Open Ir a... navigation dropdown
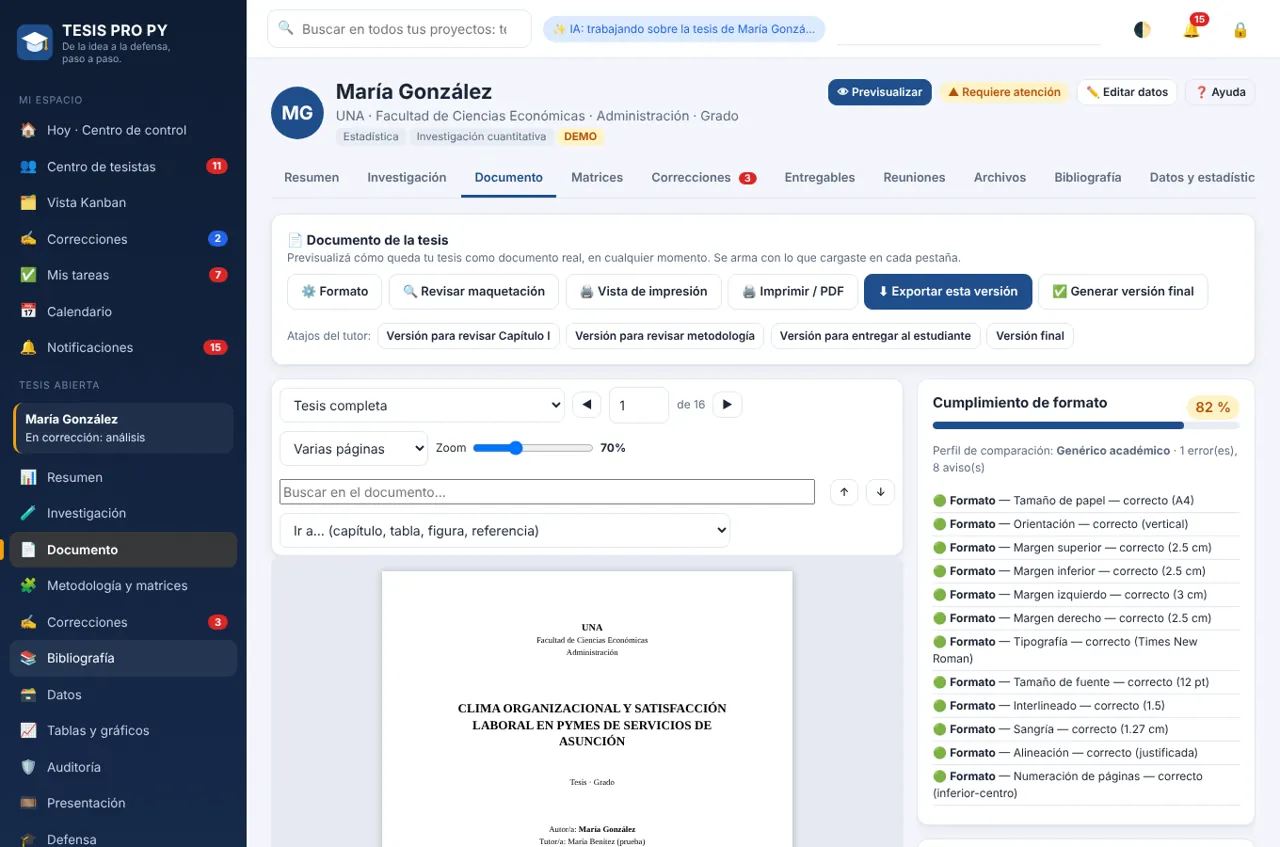Image resolution: width=1280 pixels, height=847 pixels. (505, 530)
